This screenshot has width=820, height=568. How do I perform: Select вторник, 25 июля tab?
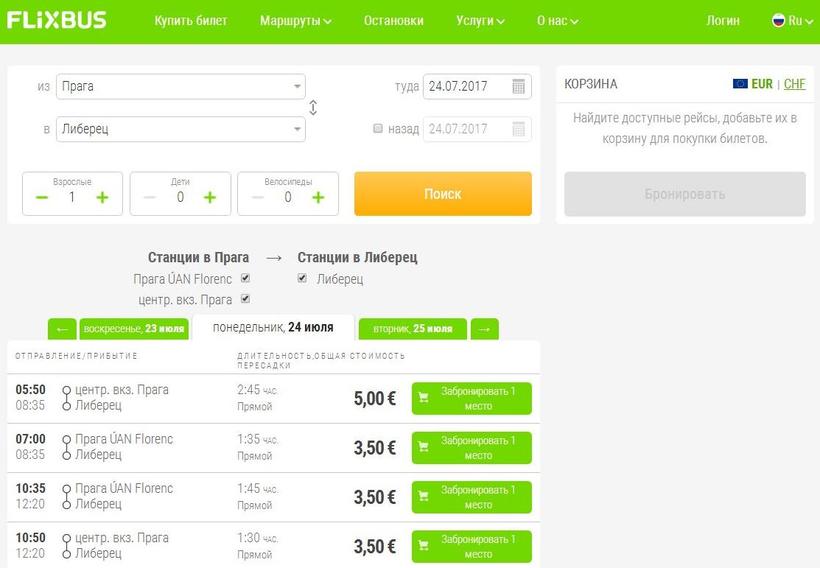coord(413,329)
